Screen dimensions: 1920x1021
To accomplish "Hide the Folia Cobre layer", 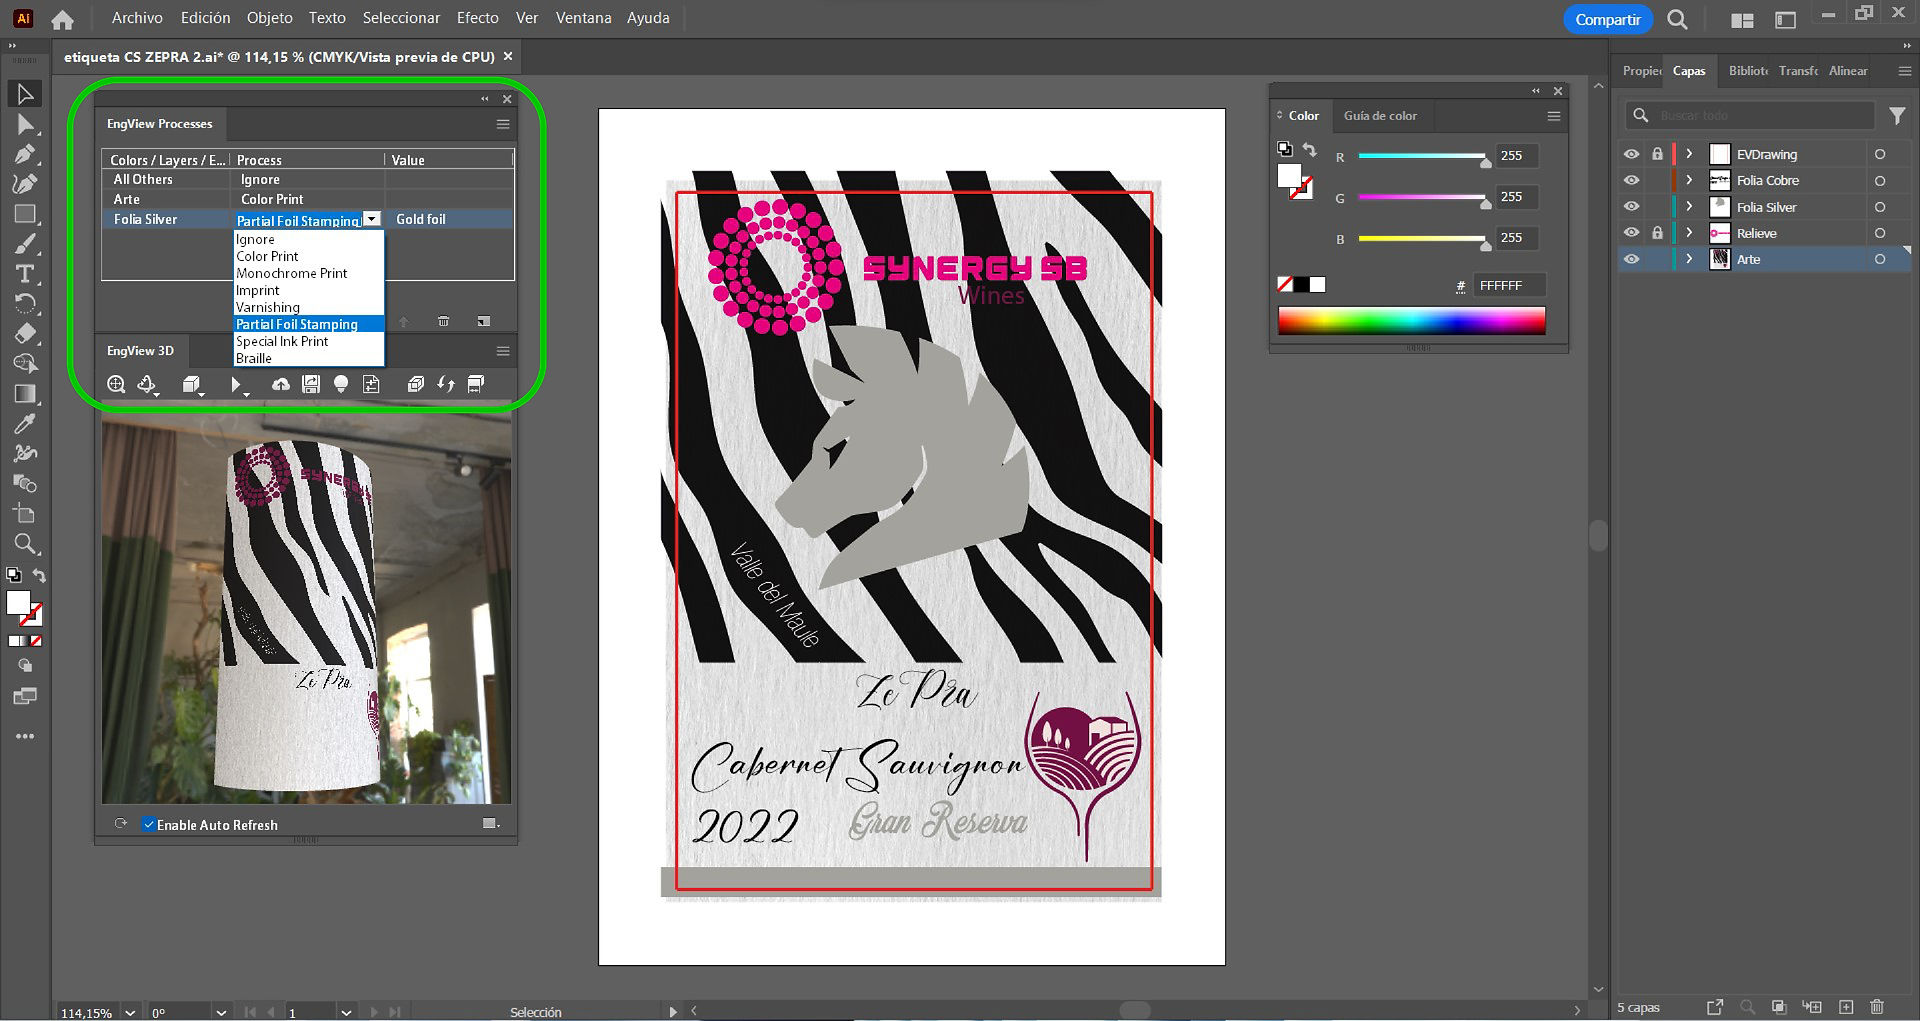I will pos(1632,180).
